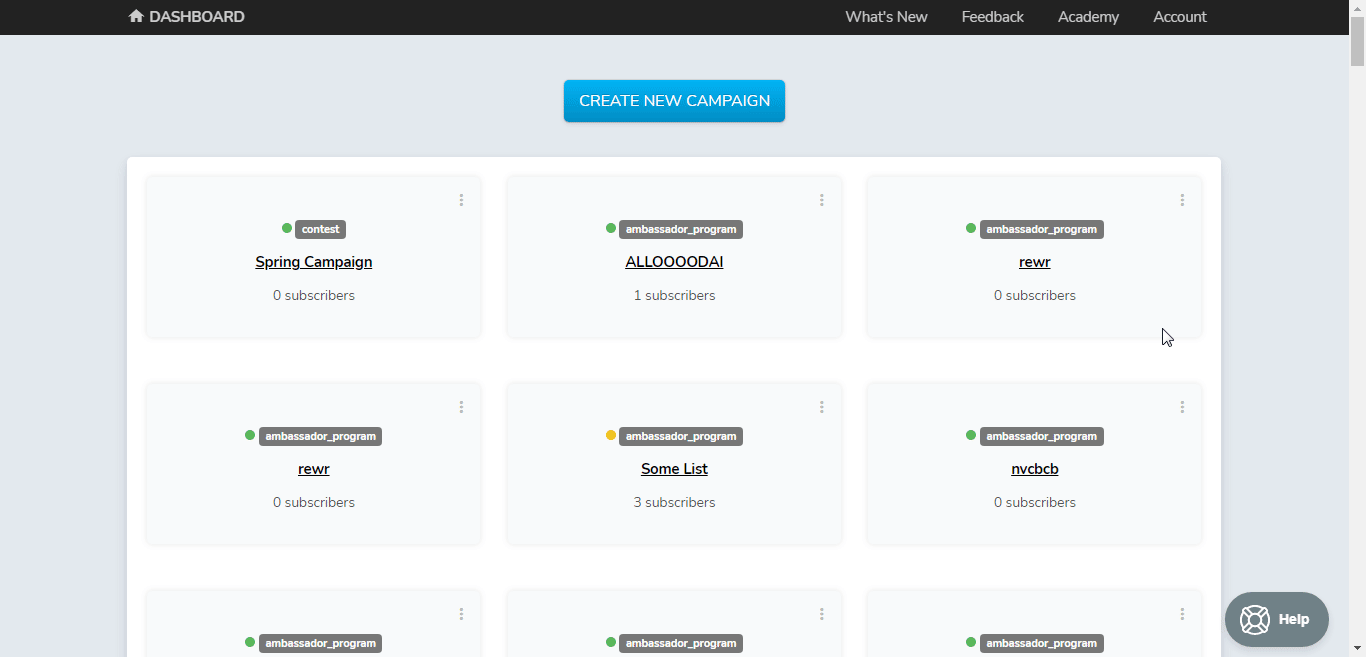Open options menu for ALLOOOODAI card
This screenshot has width=1366, height=657.
pyautogui.click(x=821, y=200)
